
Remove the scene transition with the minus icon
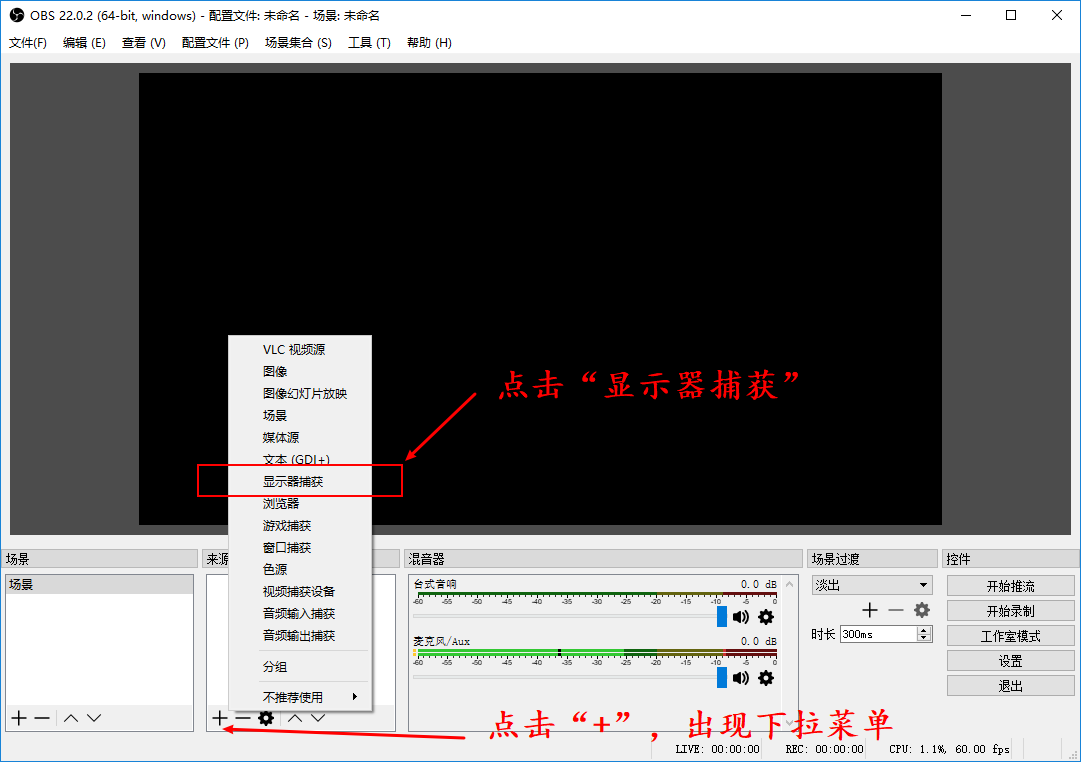(x=896, y=610)
